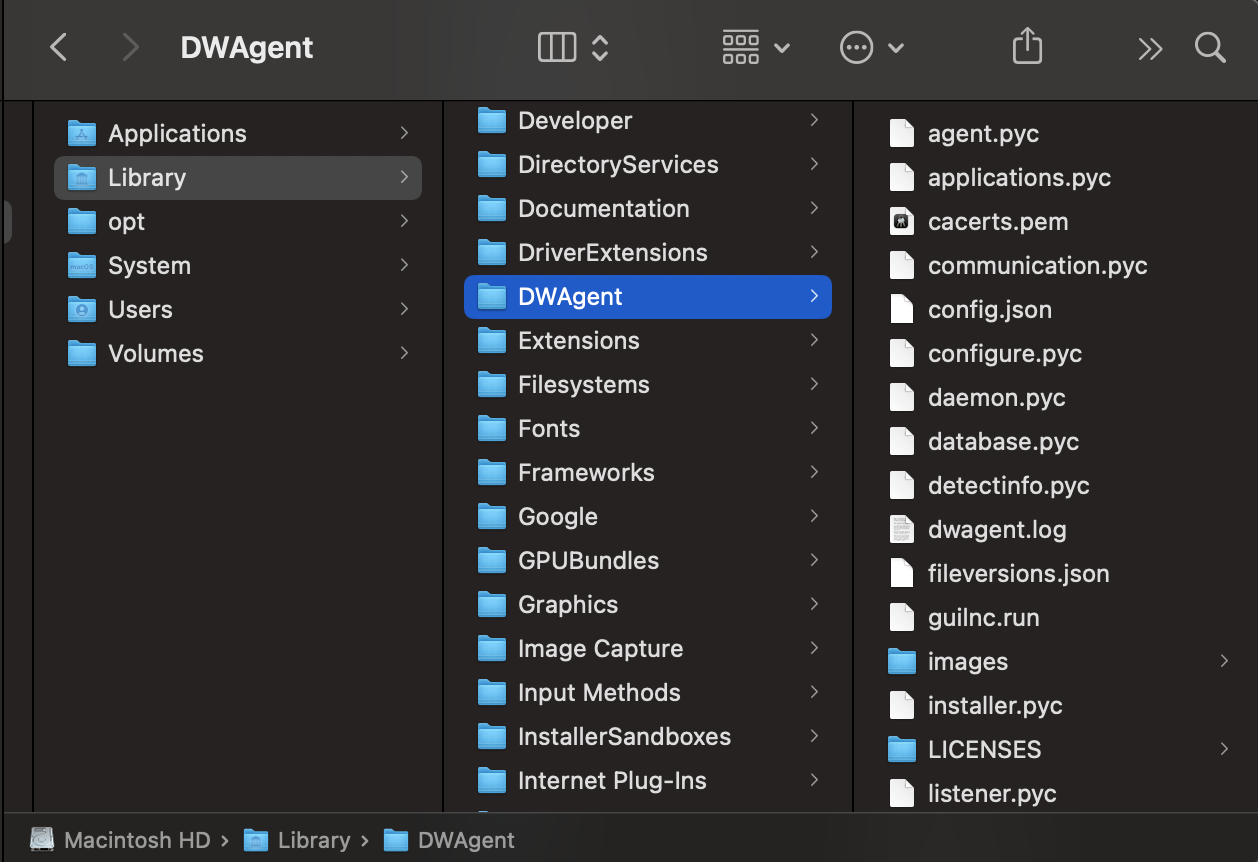Open the group-by options dropdown

tap(756, 47)
